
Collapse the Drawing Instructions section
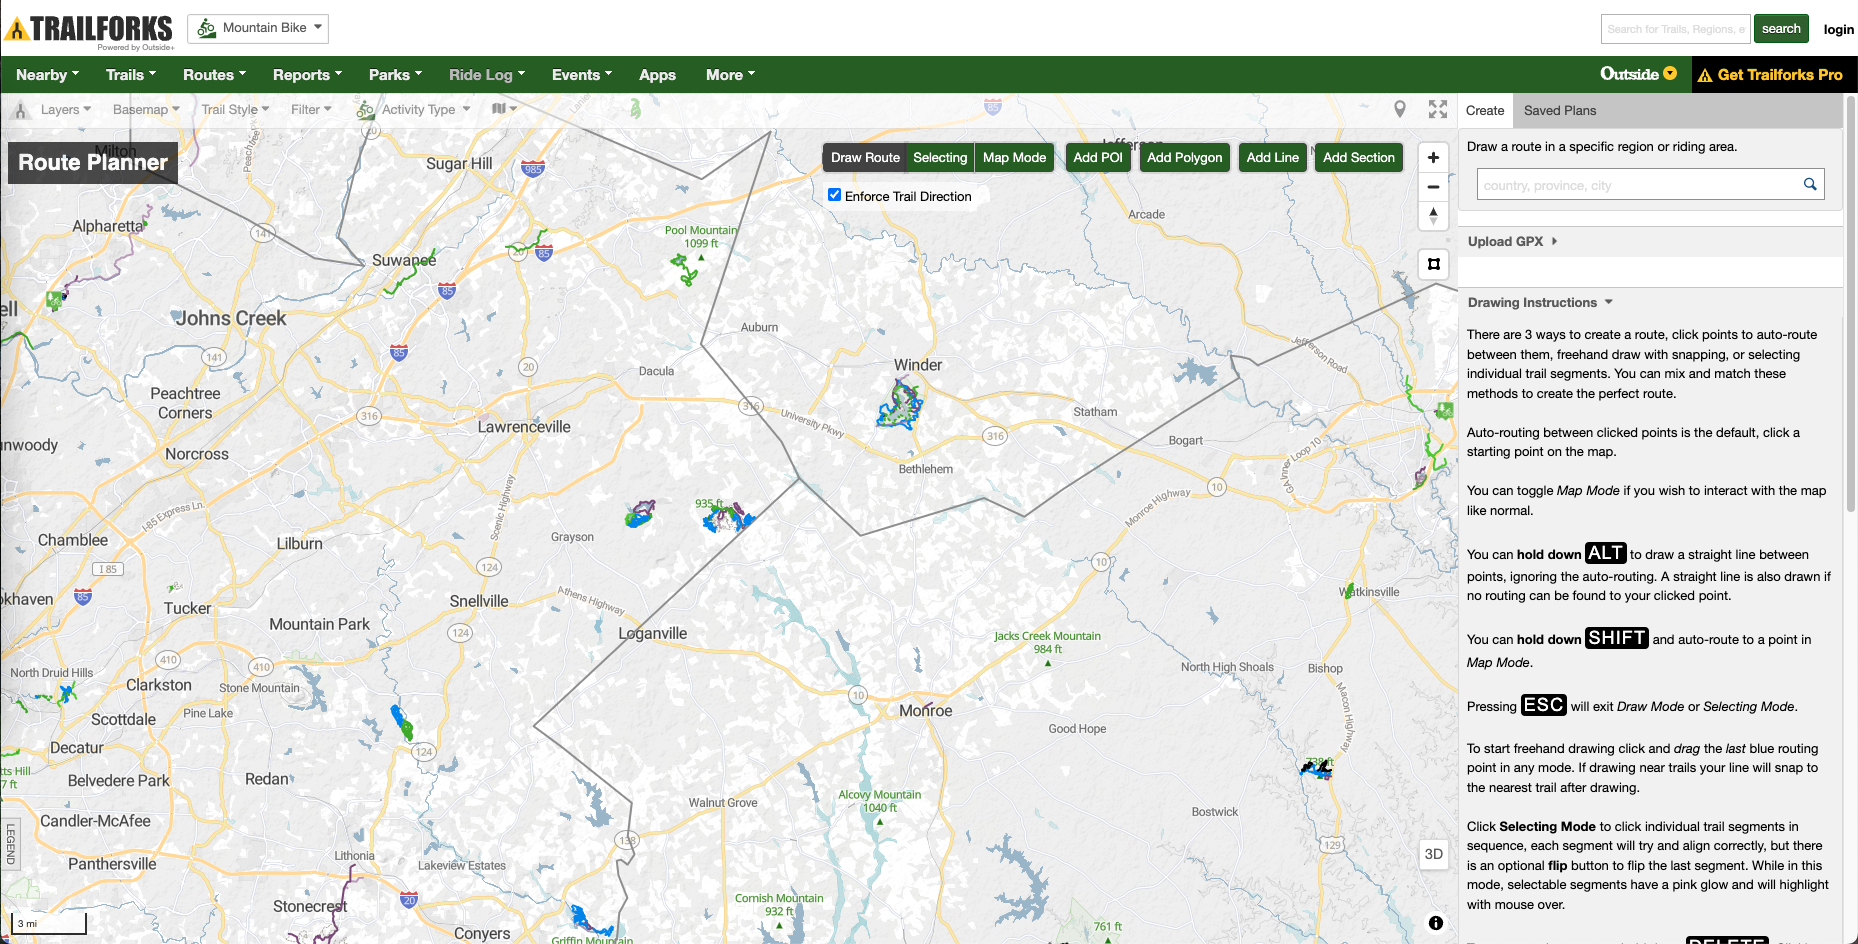[1539, 303]
